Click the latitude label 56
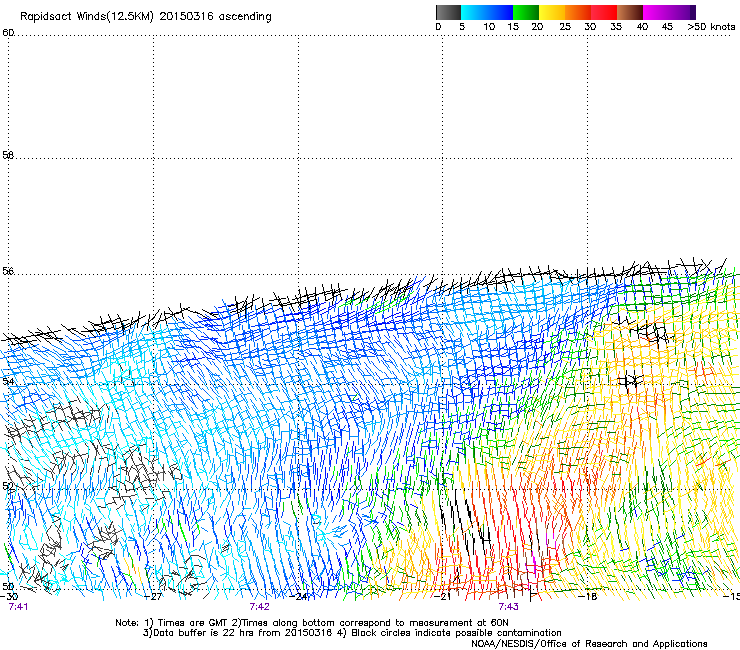Image resolution: width=740 pixels, height=650 pixels. click(x=8, y=271)
